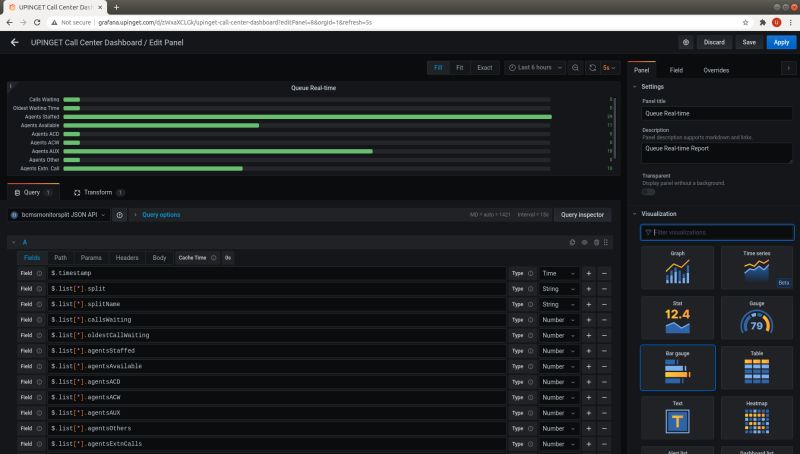Select the Fill display mode
Screen dimensions: 800x454
pyautogui.click(x=438, y=67)
